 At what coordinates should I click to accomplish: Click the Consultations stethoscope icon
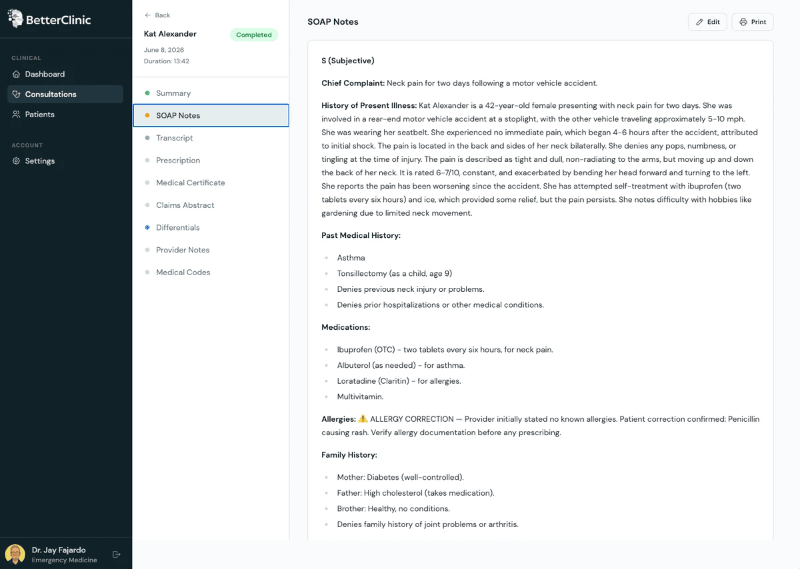(16, 94)
